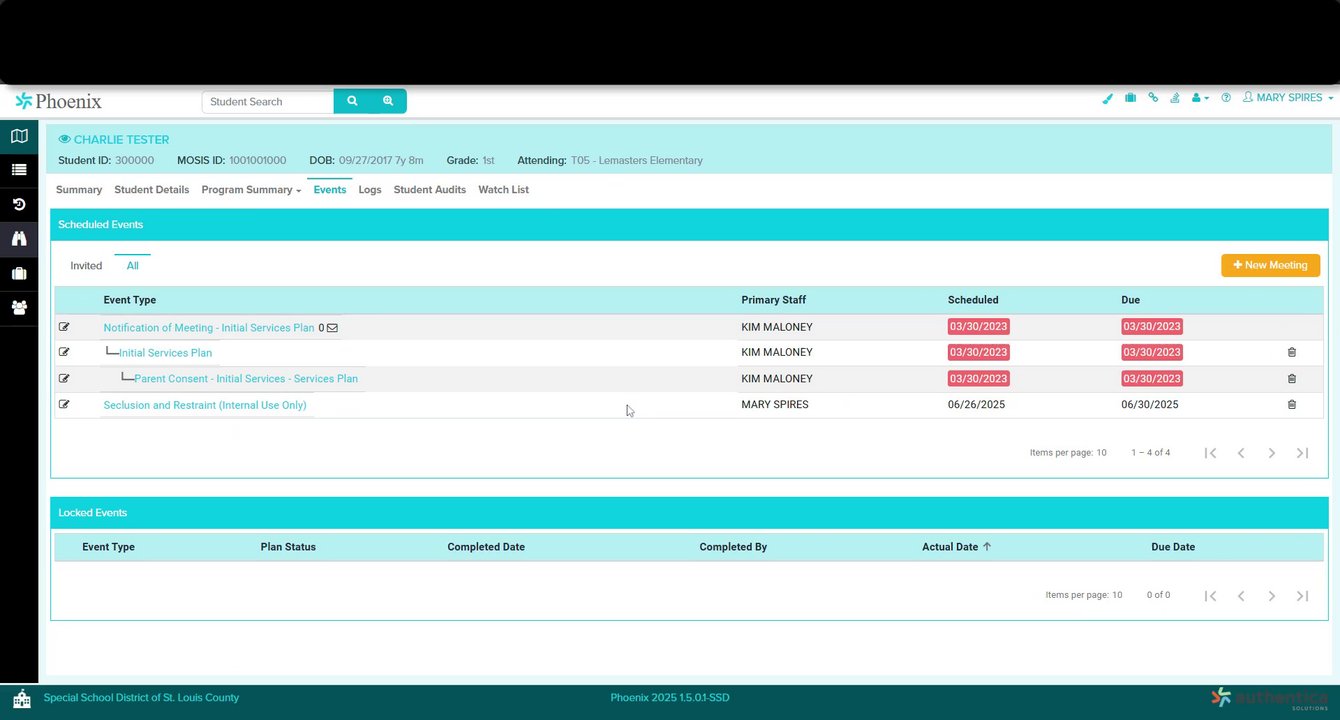
Task: Click the 06/26/2025 scheduled date cell
Action: (977, 405)
